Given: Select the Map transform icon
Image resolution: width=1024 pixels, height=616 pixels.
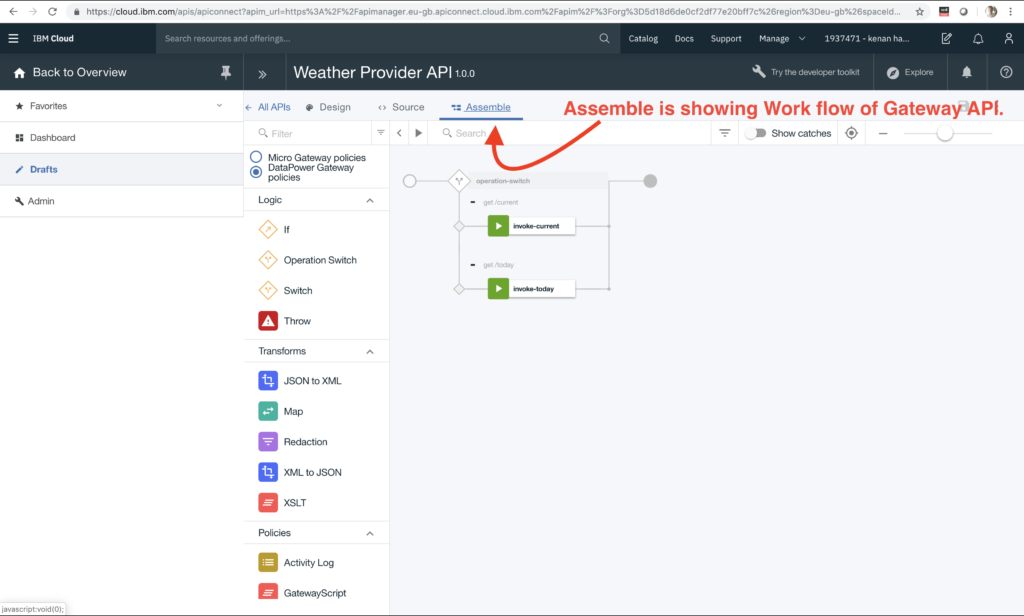Looking at the screenshot, I should pos(268,412).
